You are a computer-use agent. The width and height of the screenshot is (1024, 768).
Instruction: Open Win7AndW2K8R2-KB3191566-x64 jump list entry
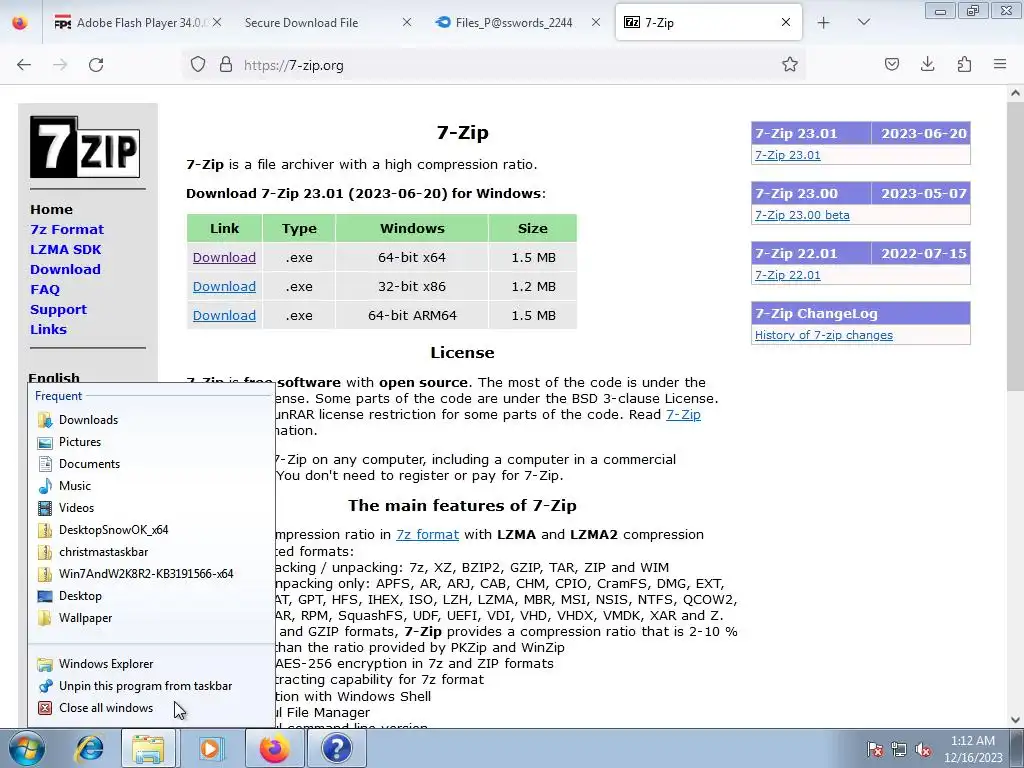tap(152, 574)
